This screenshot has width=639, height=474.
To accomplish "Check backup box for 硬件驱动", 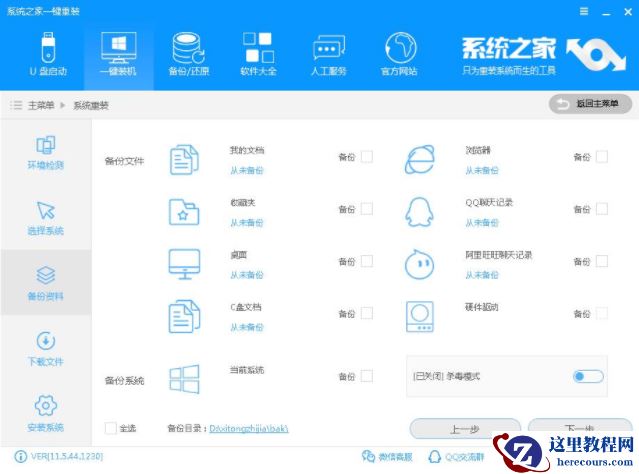I will tap(602, 313).
